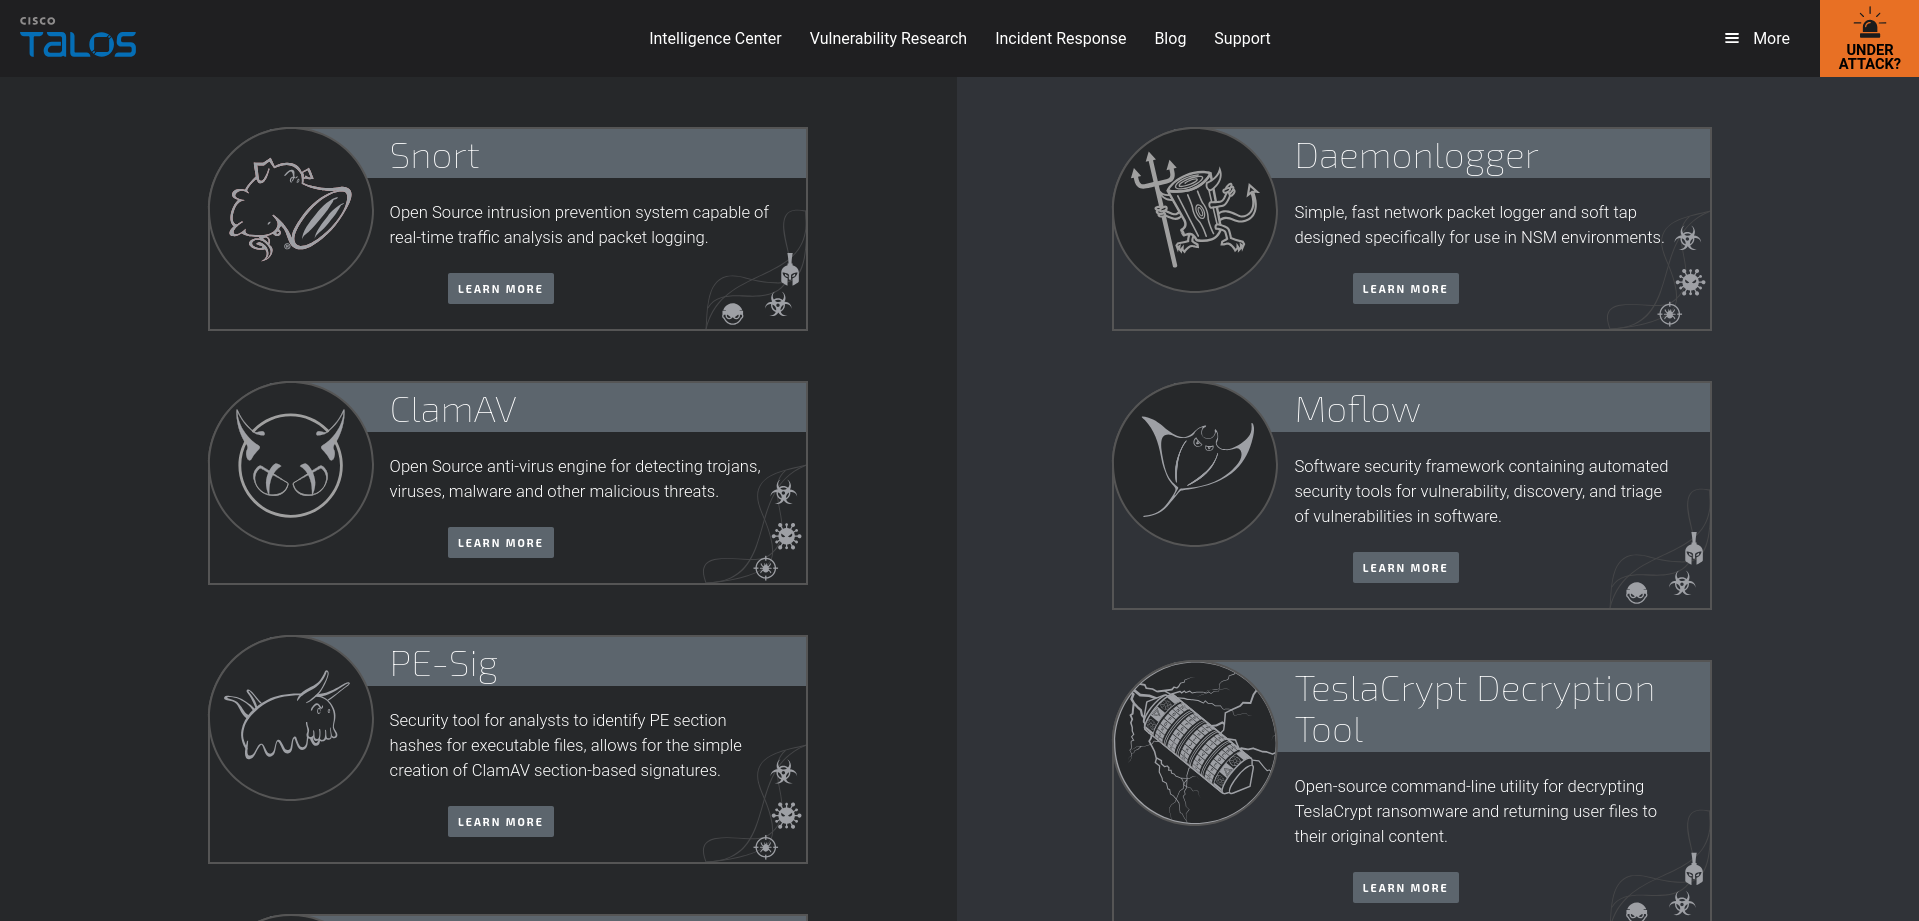Learn more about TeslaCrypt Decryption Tool
This screenshot has width=1919, height=921.
(x=1405, y=888)
